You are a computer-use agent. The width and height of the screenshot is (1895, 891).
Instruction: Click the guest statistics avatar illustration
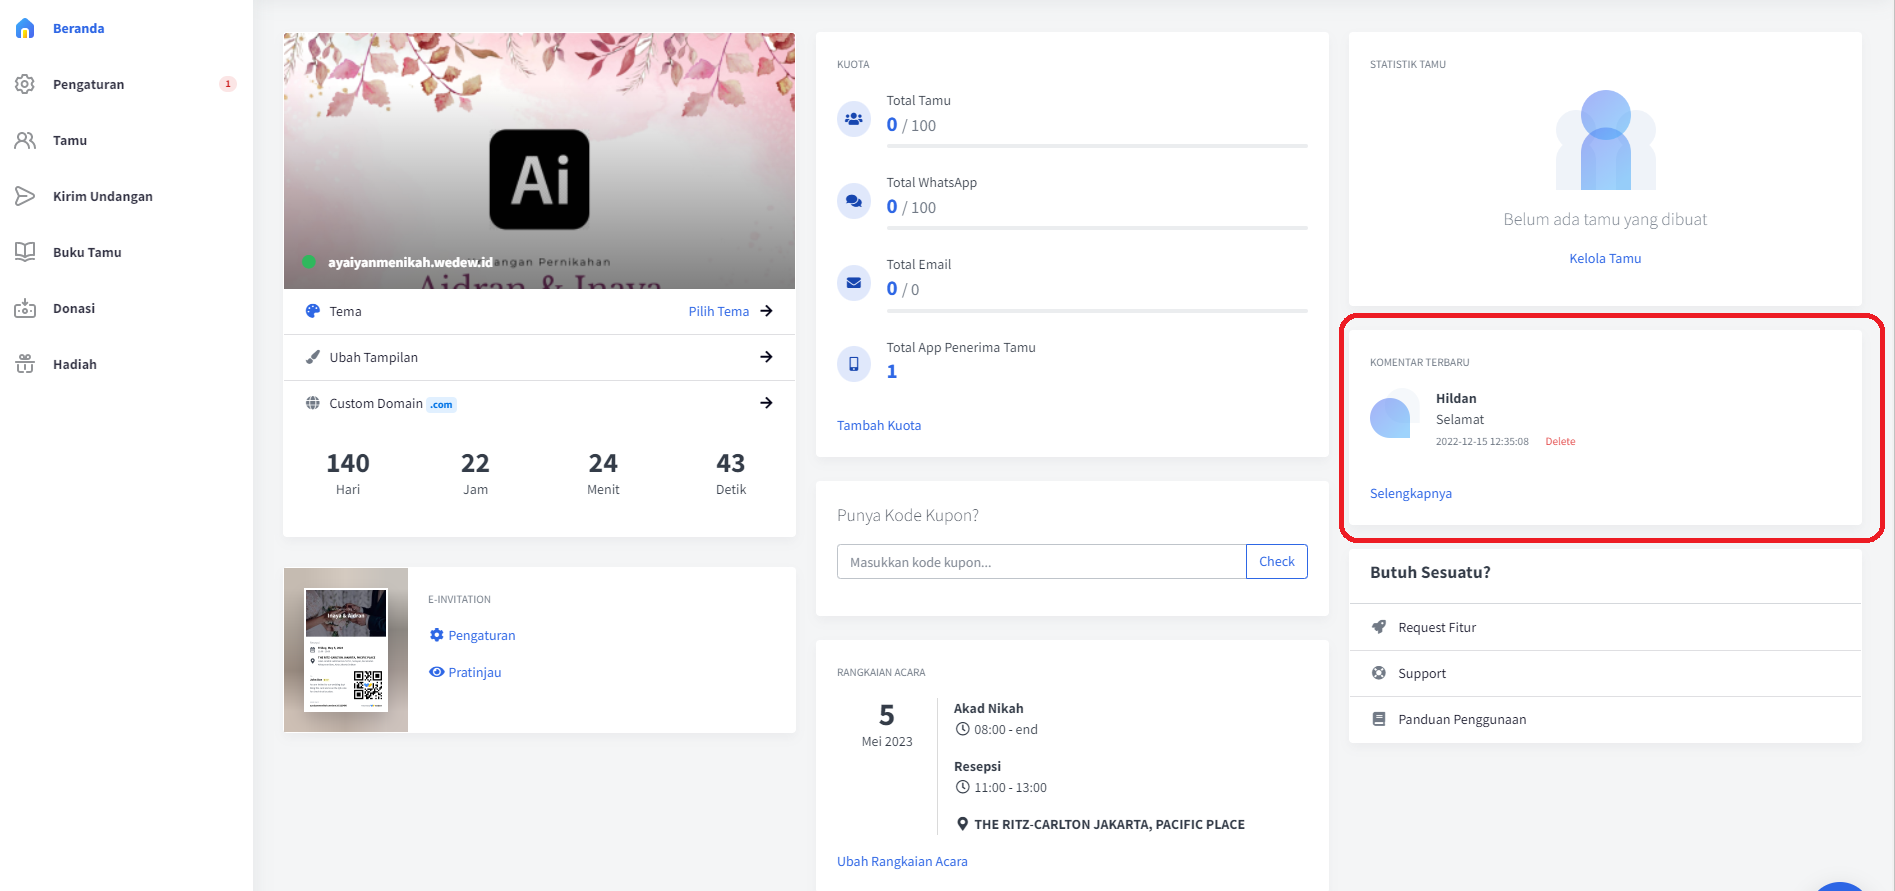(x=1605, y=140)
